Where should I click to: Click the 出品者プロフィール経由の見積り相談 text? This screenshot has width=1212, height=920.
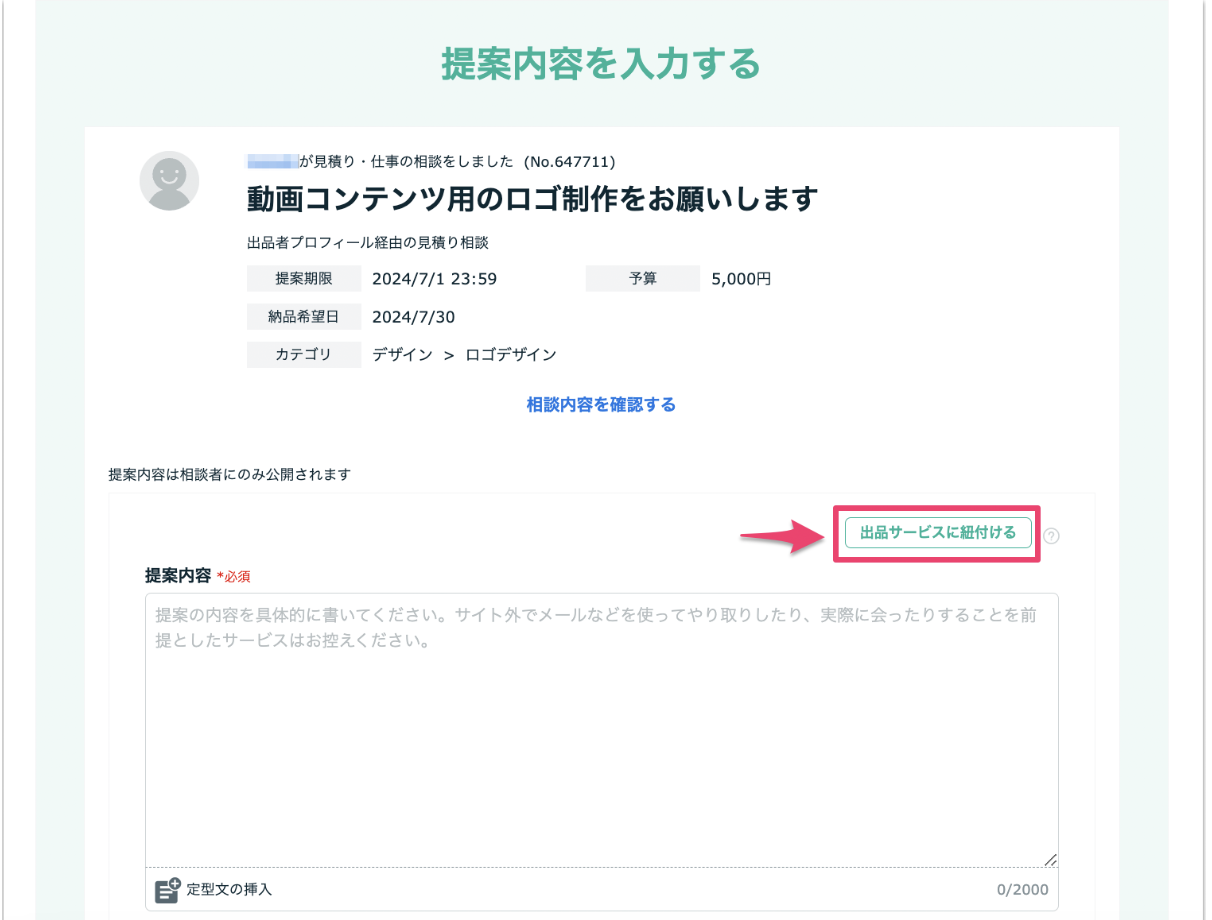(x=367, y=242)
